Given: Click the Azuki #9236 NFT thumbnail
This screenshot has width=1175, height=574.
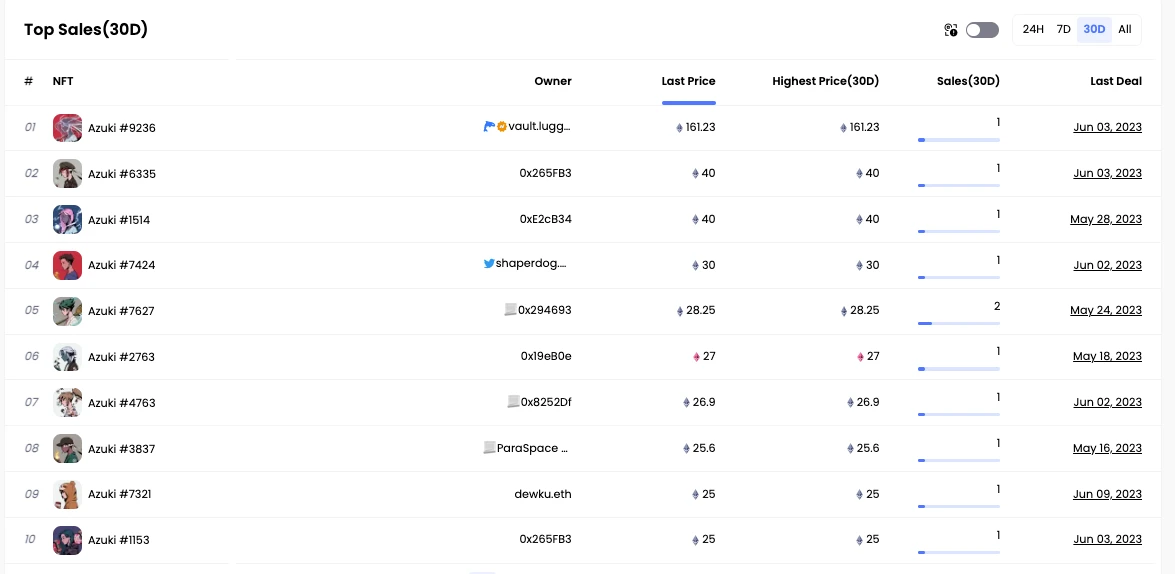Looking at the screenshot, I should [67, 128].
